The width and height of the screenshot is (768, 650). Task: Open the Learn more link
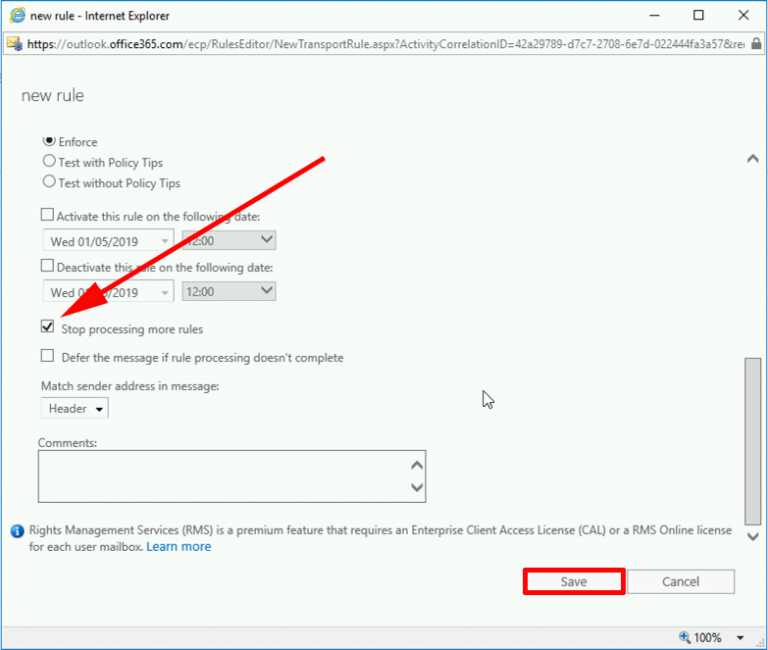[x=179, y=547]
